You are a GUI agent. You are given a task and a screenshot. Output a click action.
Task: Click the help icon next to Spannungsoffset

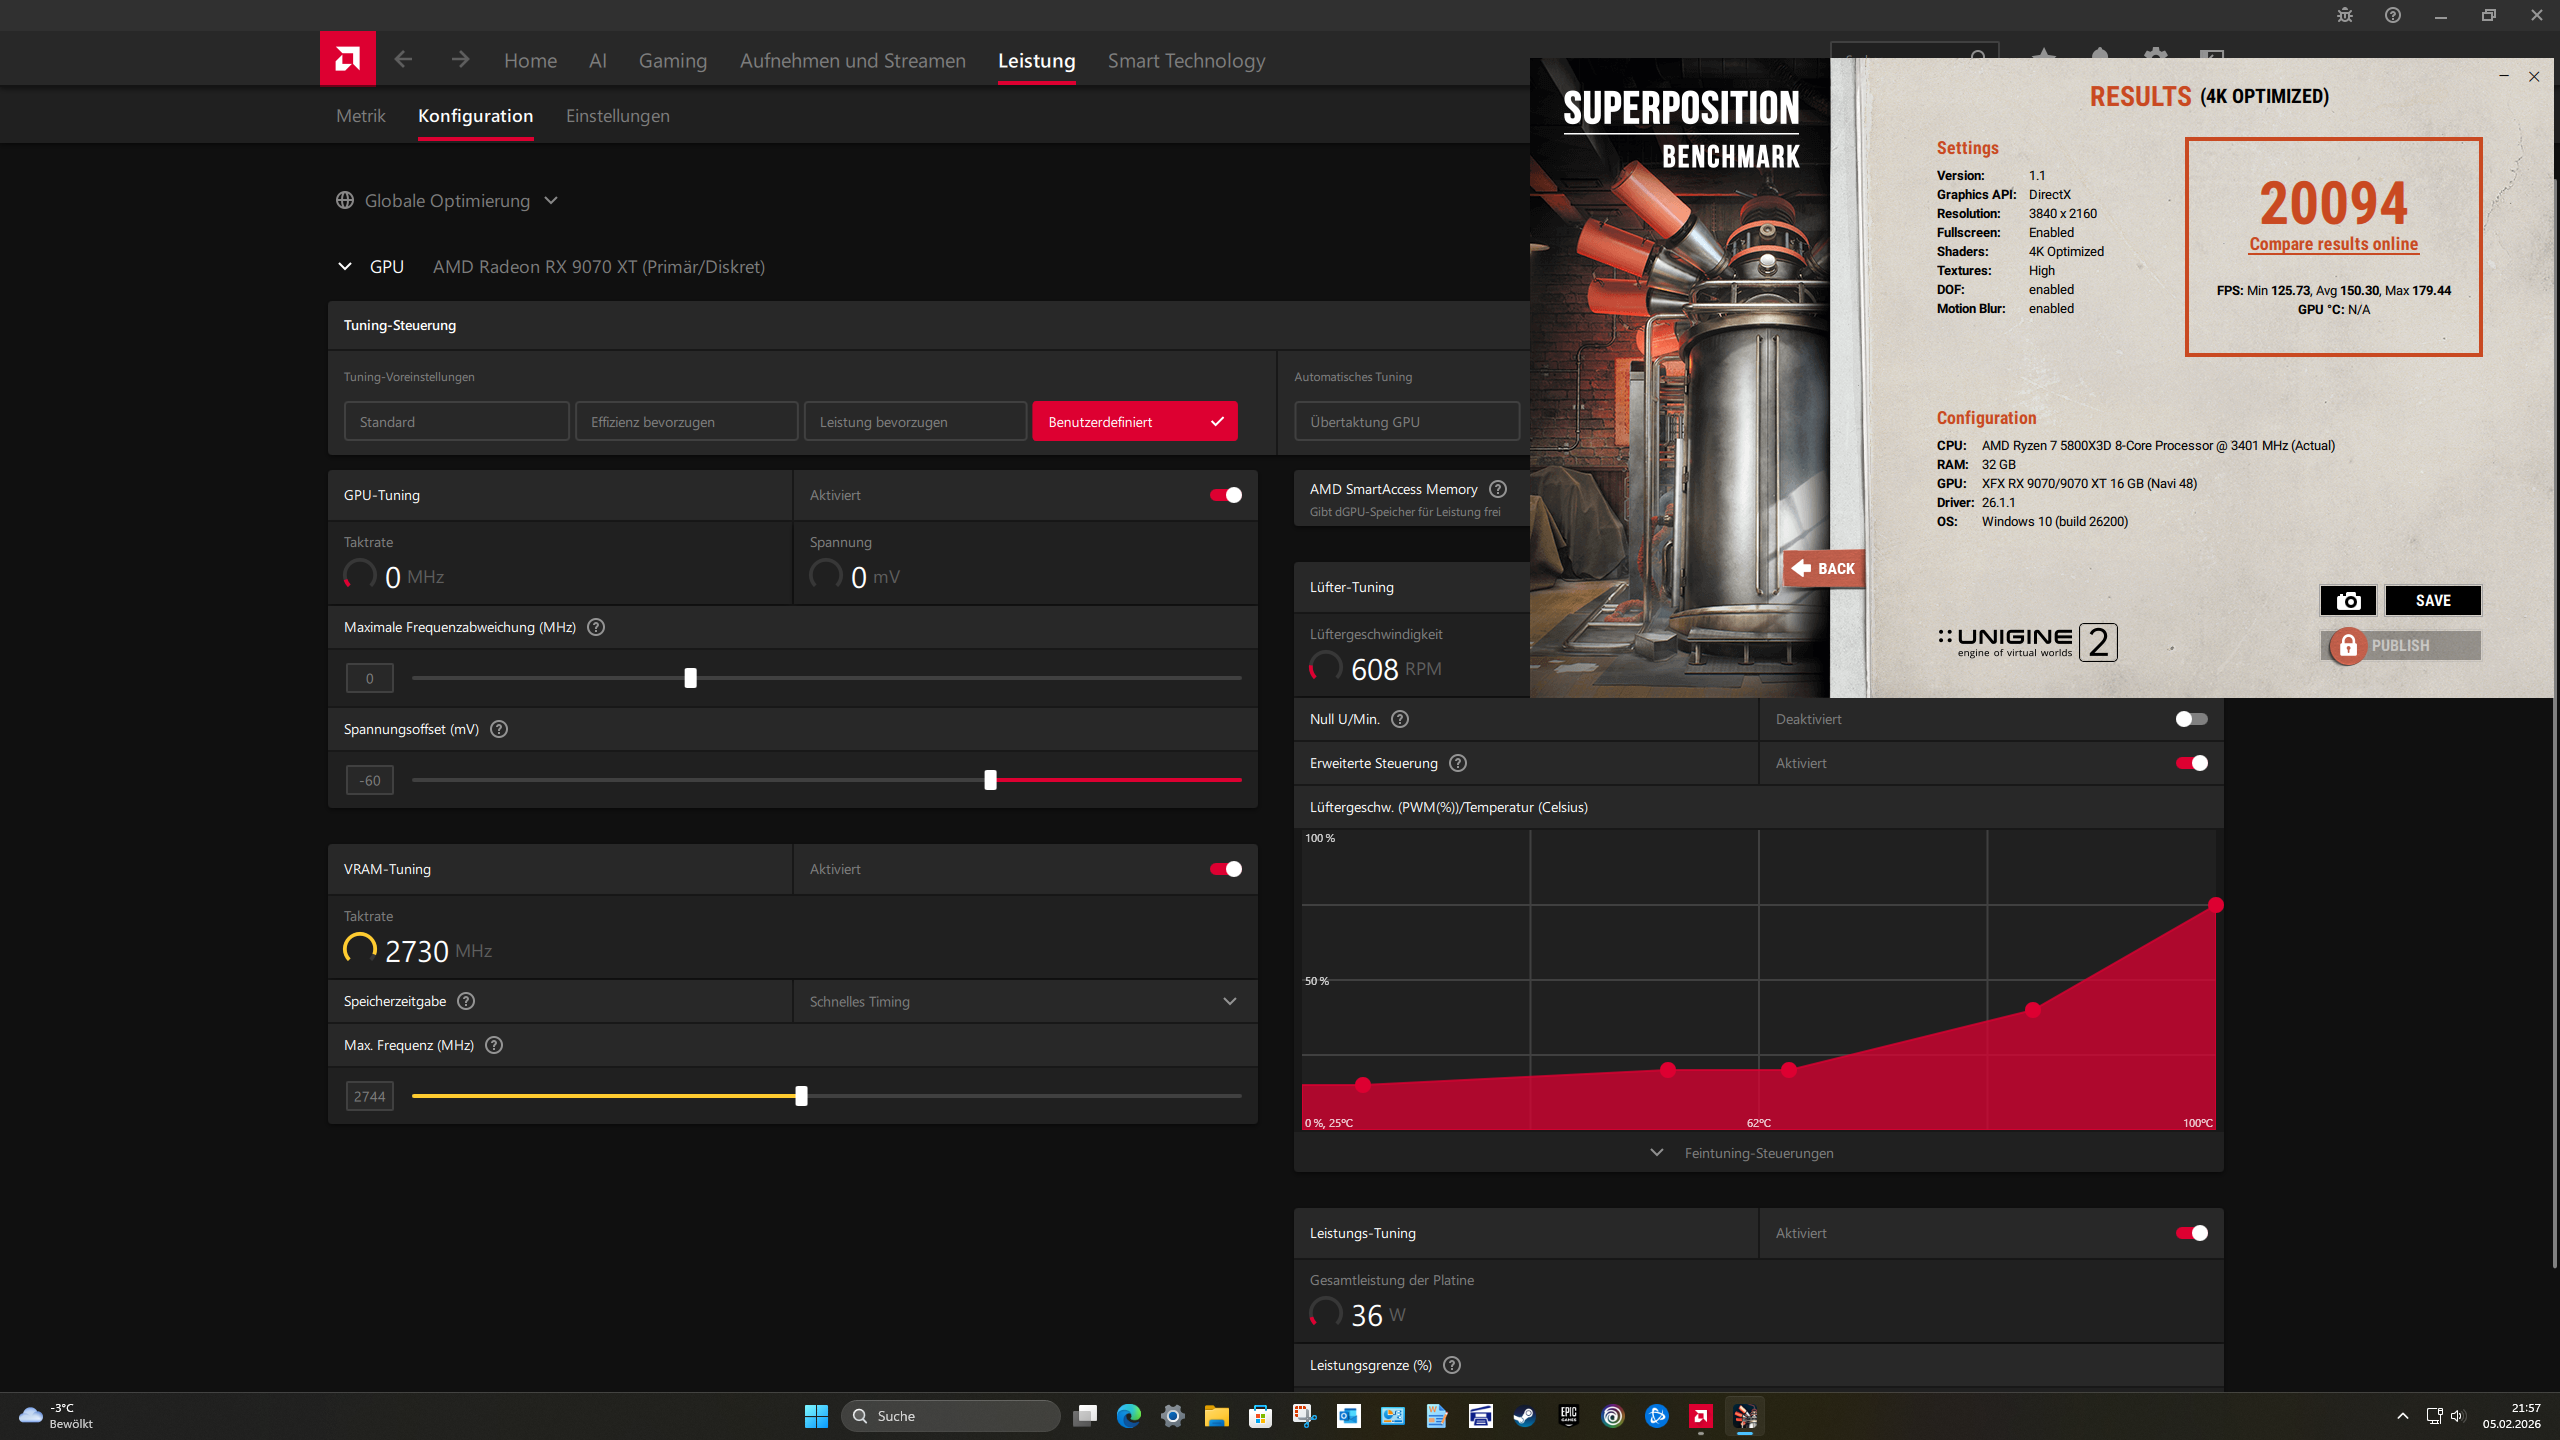(499, 729)
